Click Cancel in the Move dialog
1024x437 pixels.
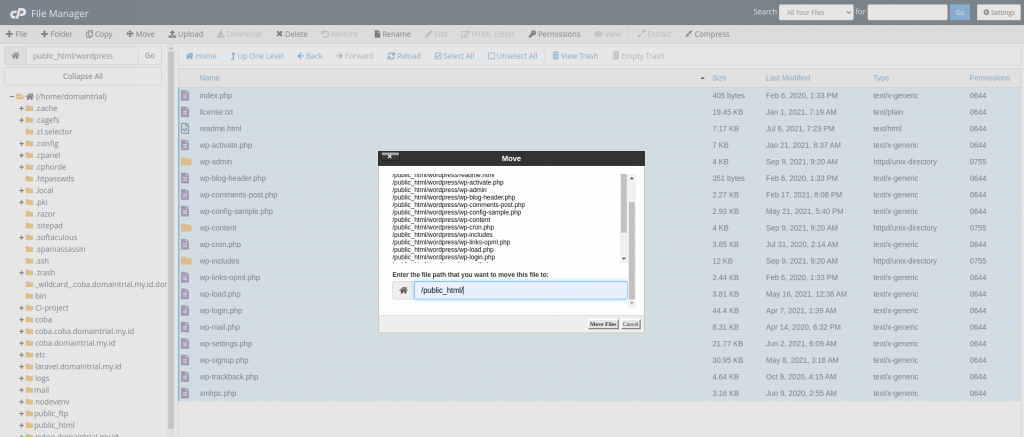point(630,324)
